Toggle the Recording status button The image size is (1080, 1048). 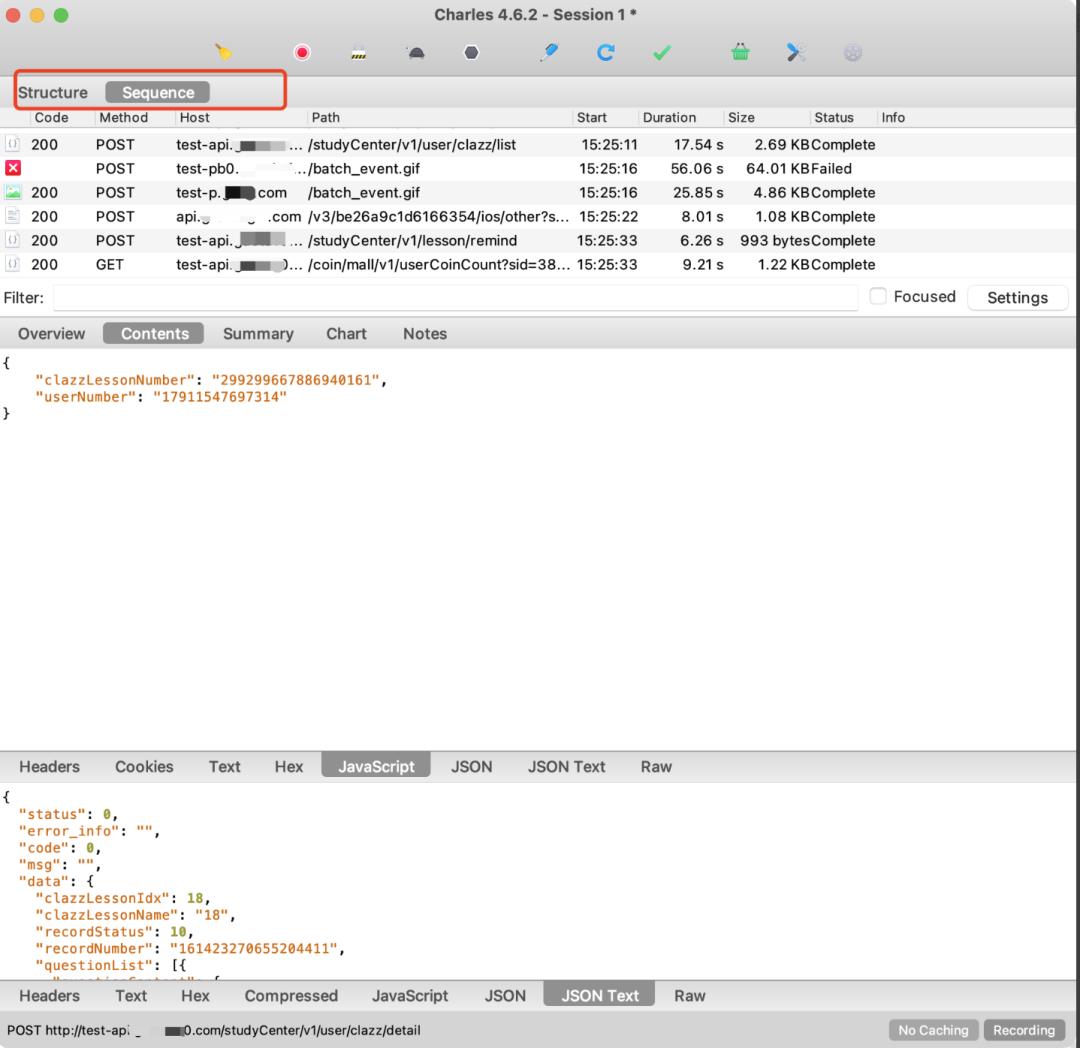(1023, 1030)
